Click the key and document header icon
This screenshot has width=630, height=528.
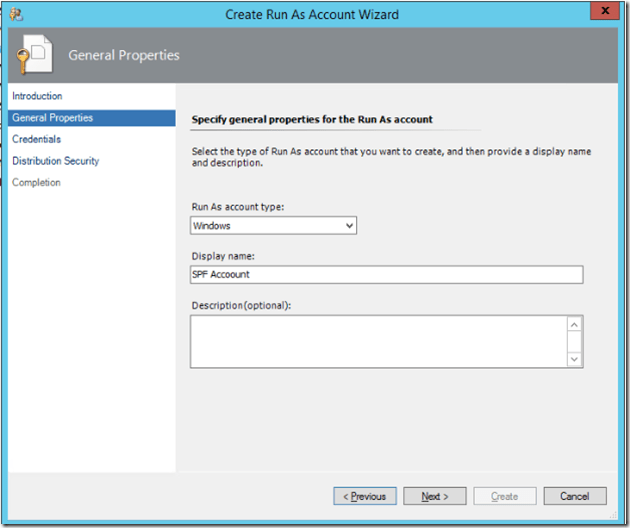[x=30, y=56]
